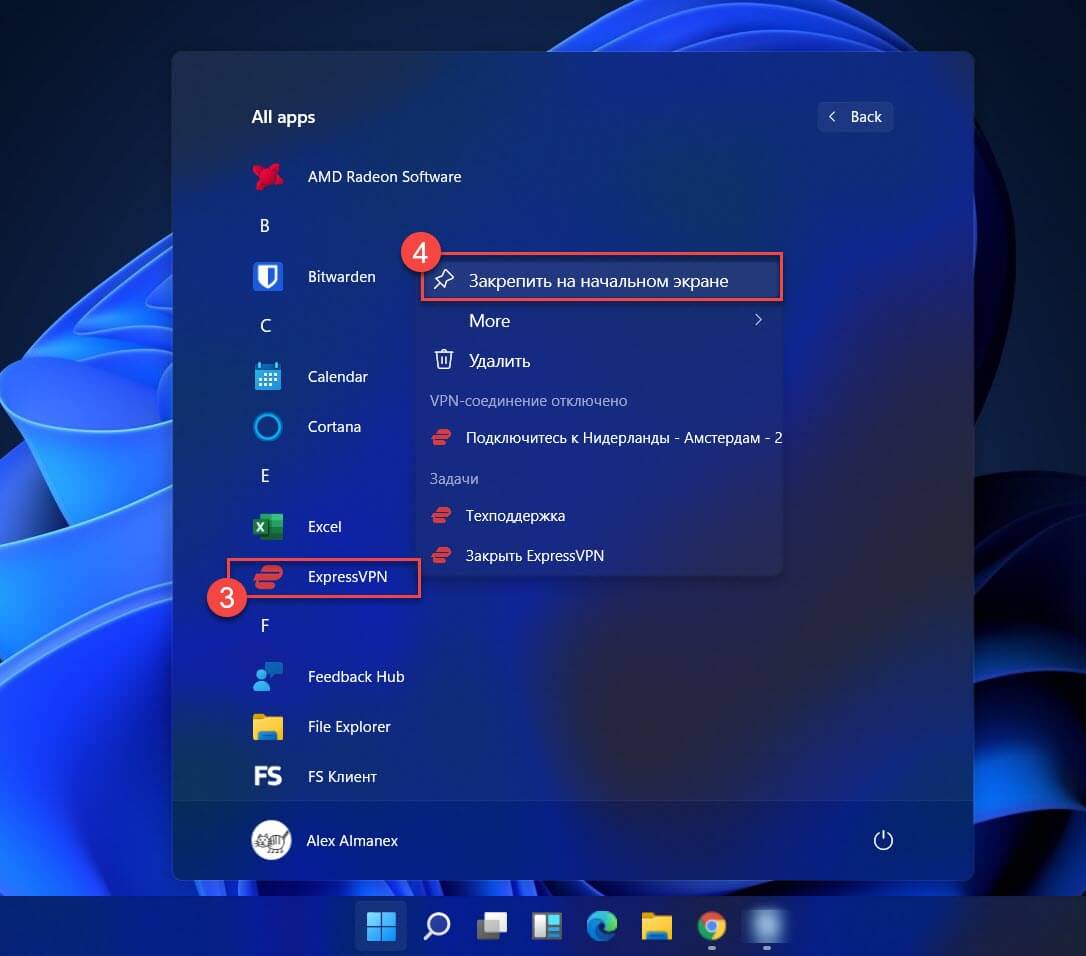This screenshot has width=1086, height=956.
Task: Click the Back button
Action: pyautogui.click(x=855, y=116)
